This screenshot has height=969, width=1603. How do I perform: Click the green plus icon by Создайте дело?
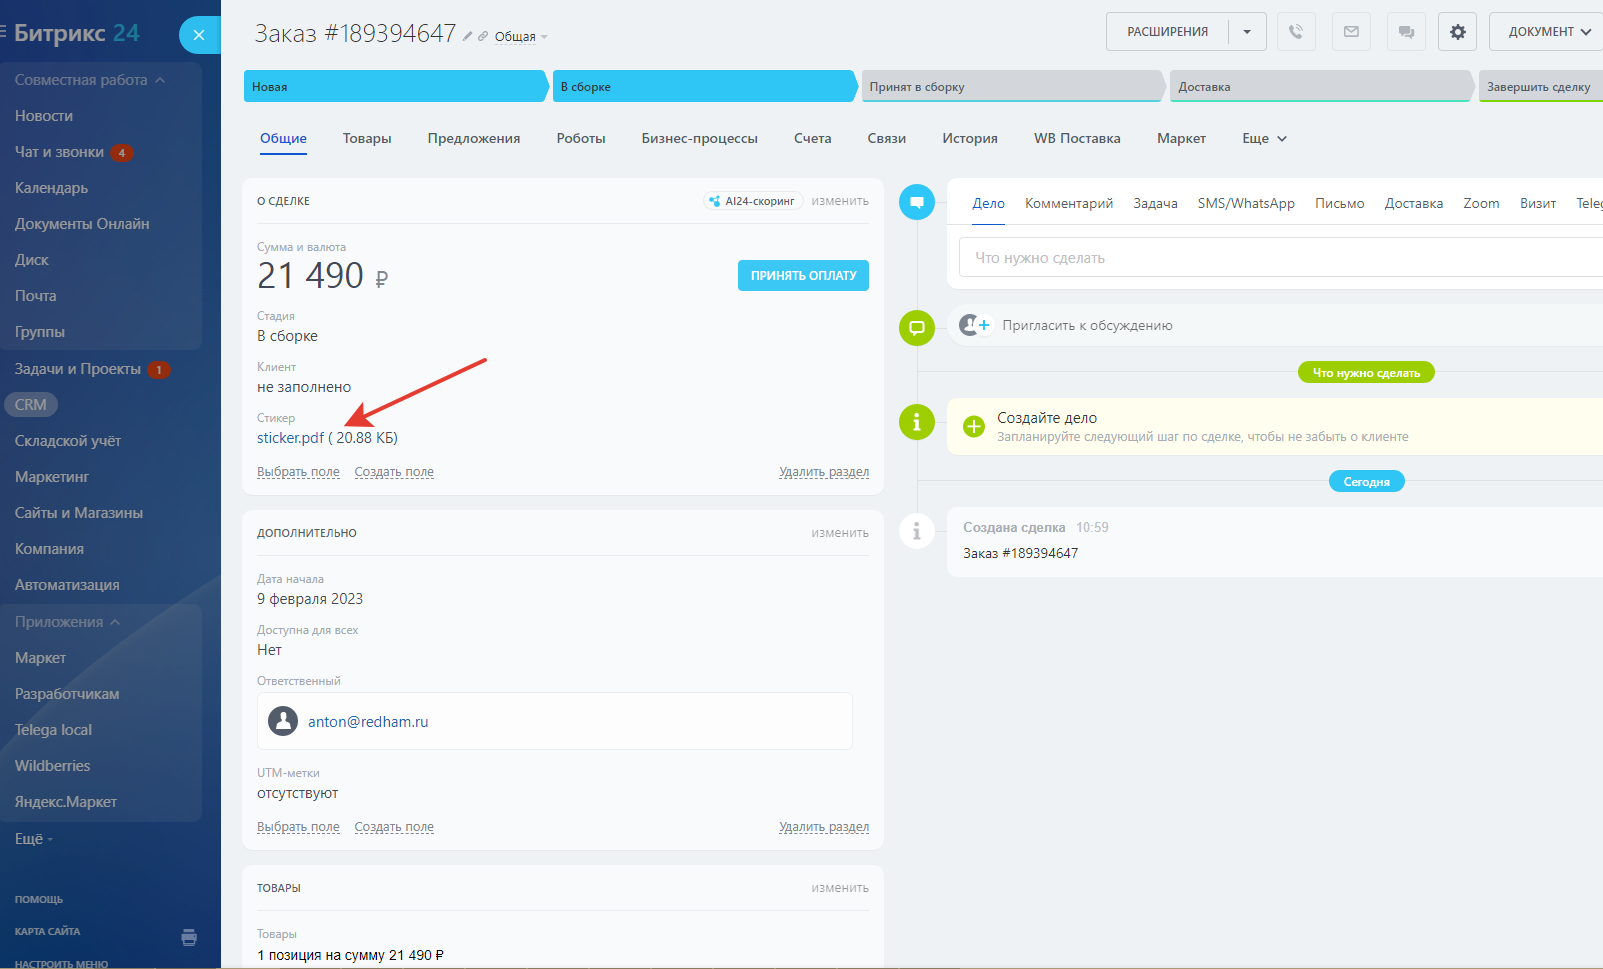pyautogui.click(x=973, y=427)
